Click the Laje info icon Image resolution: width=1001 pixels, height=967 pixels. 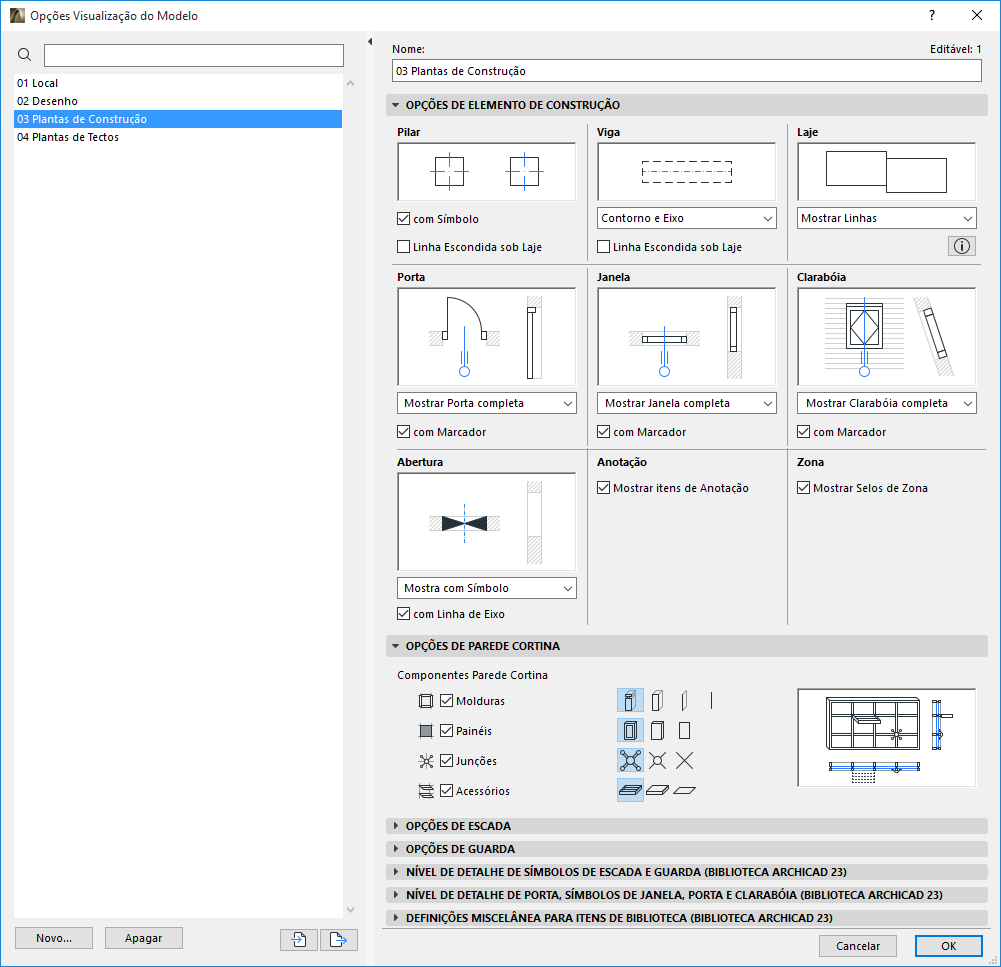tap(961, 245)
